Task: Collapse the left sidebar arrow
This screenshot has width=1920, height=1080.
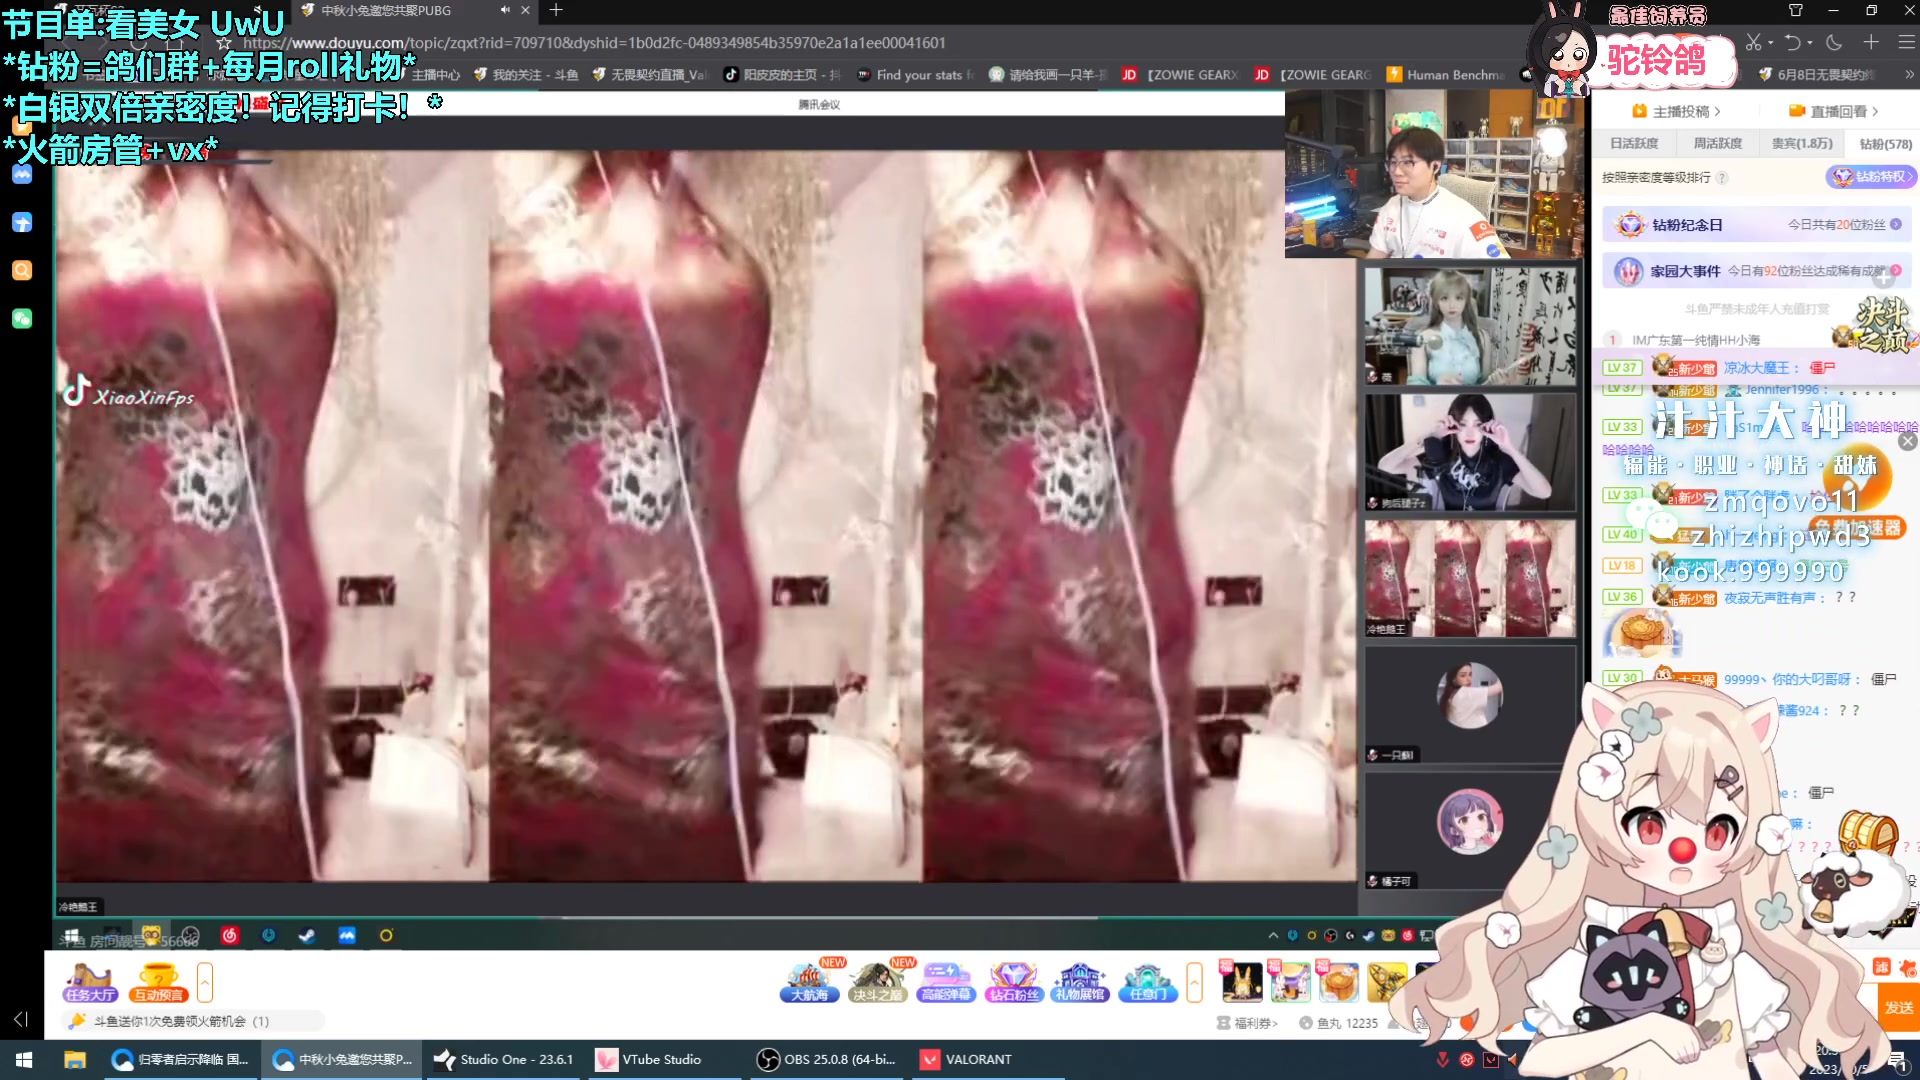Action: [x=20, y=1019]
